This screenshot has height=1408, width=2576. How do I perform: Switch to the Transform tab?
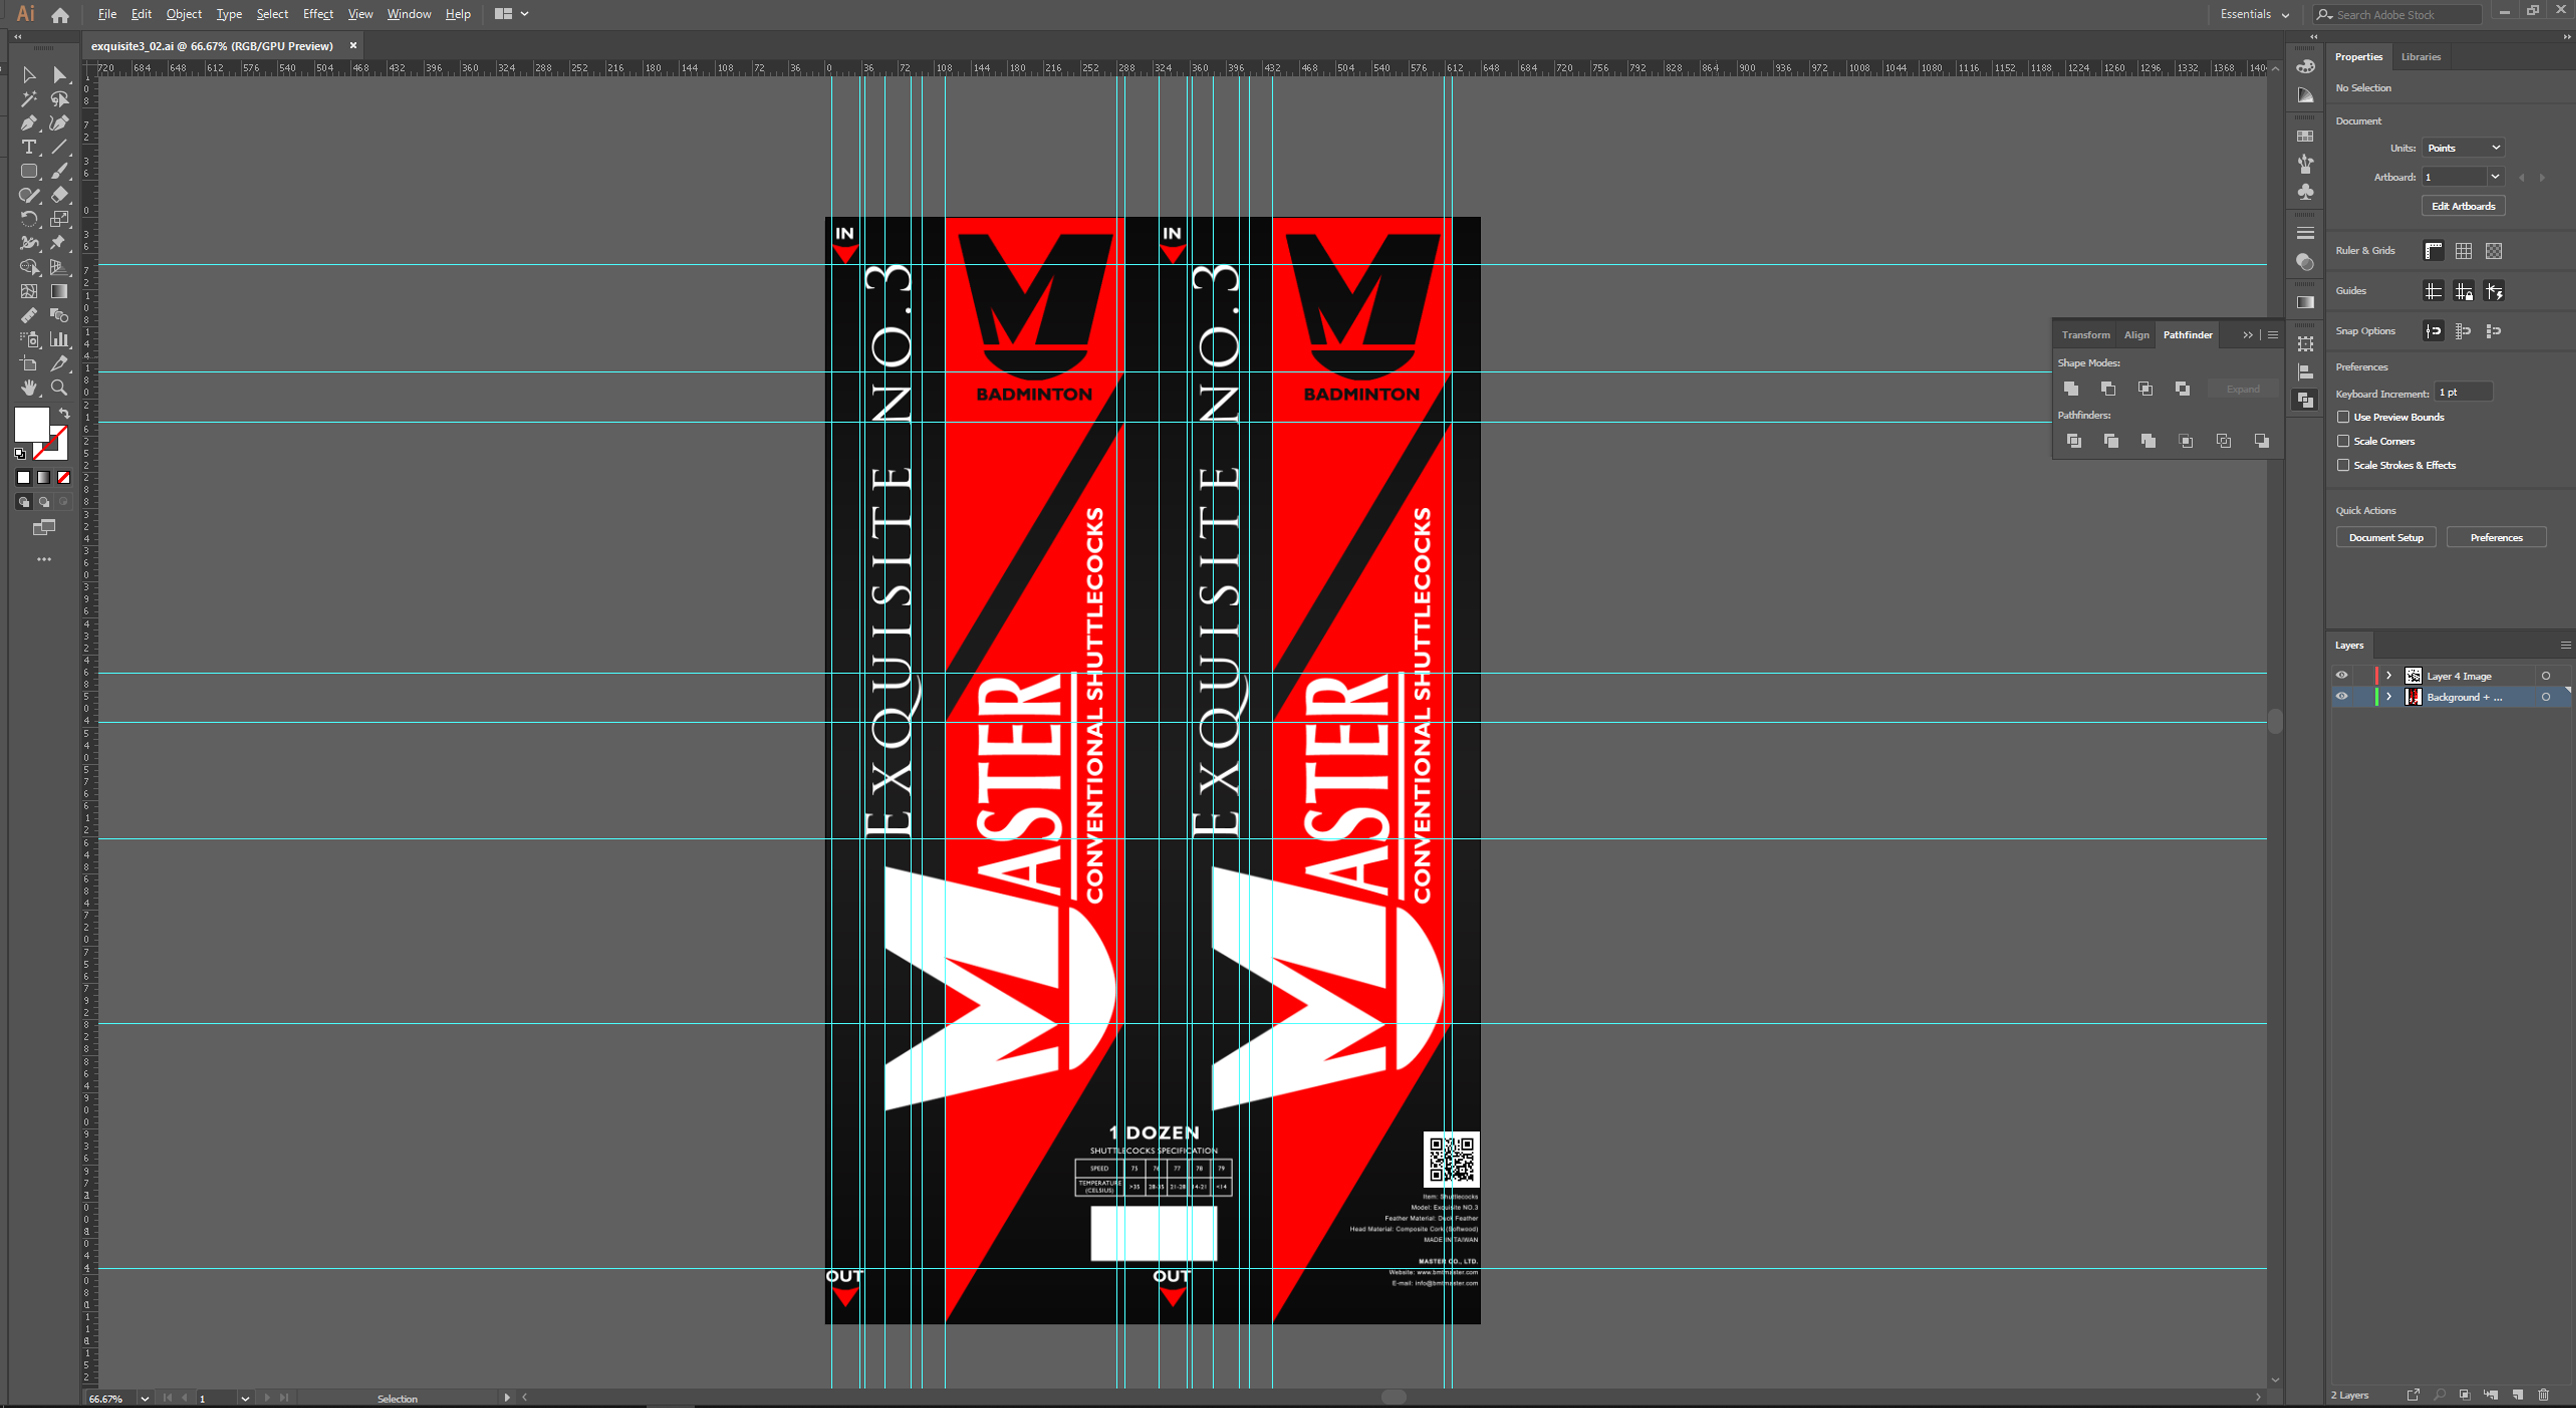[2085, 335]
